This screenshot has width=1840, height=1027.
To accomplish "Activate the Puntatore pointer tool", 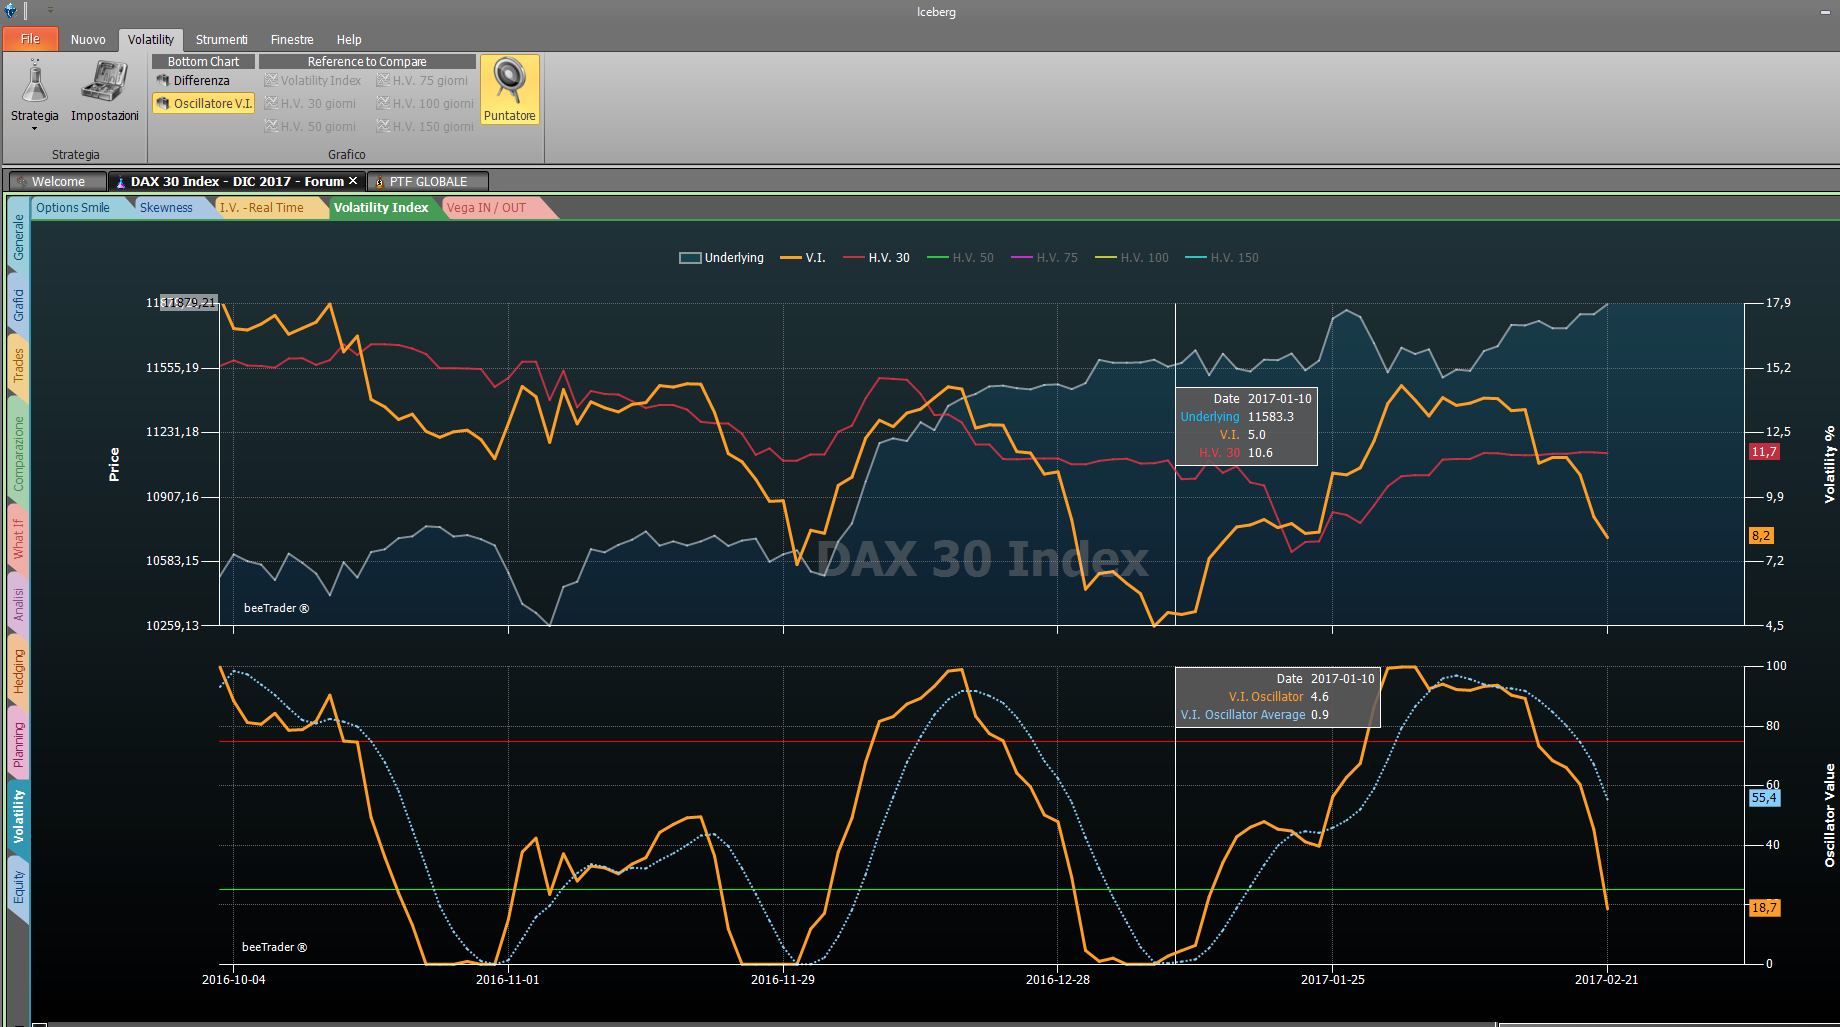I will coord(510,90).
